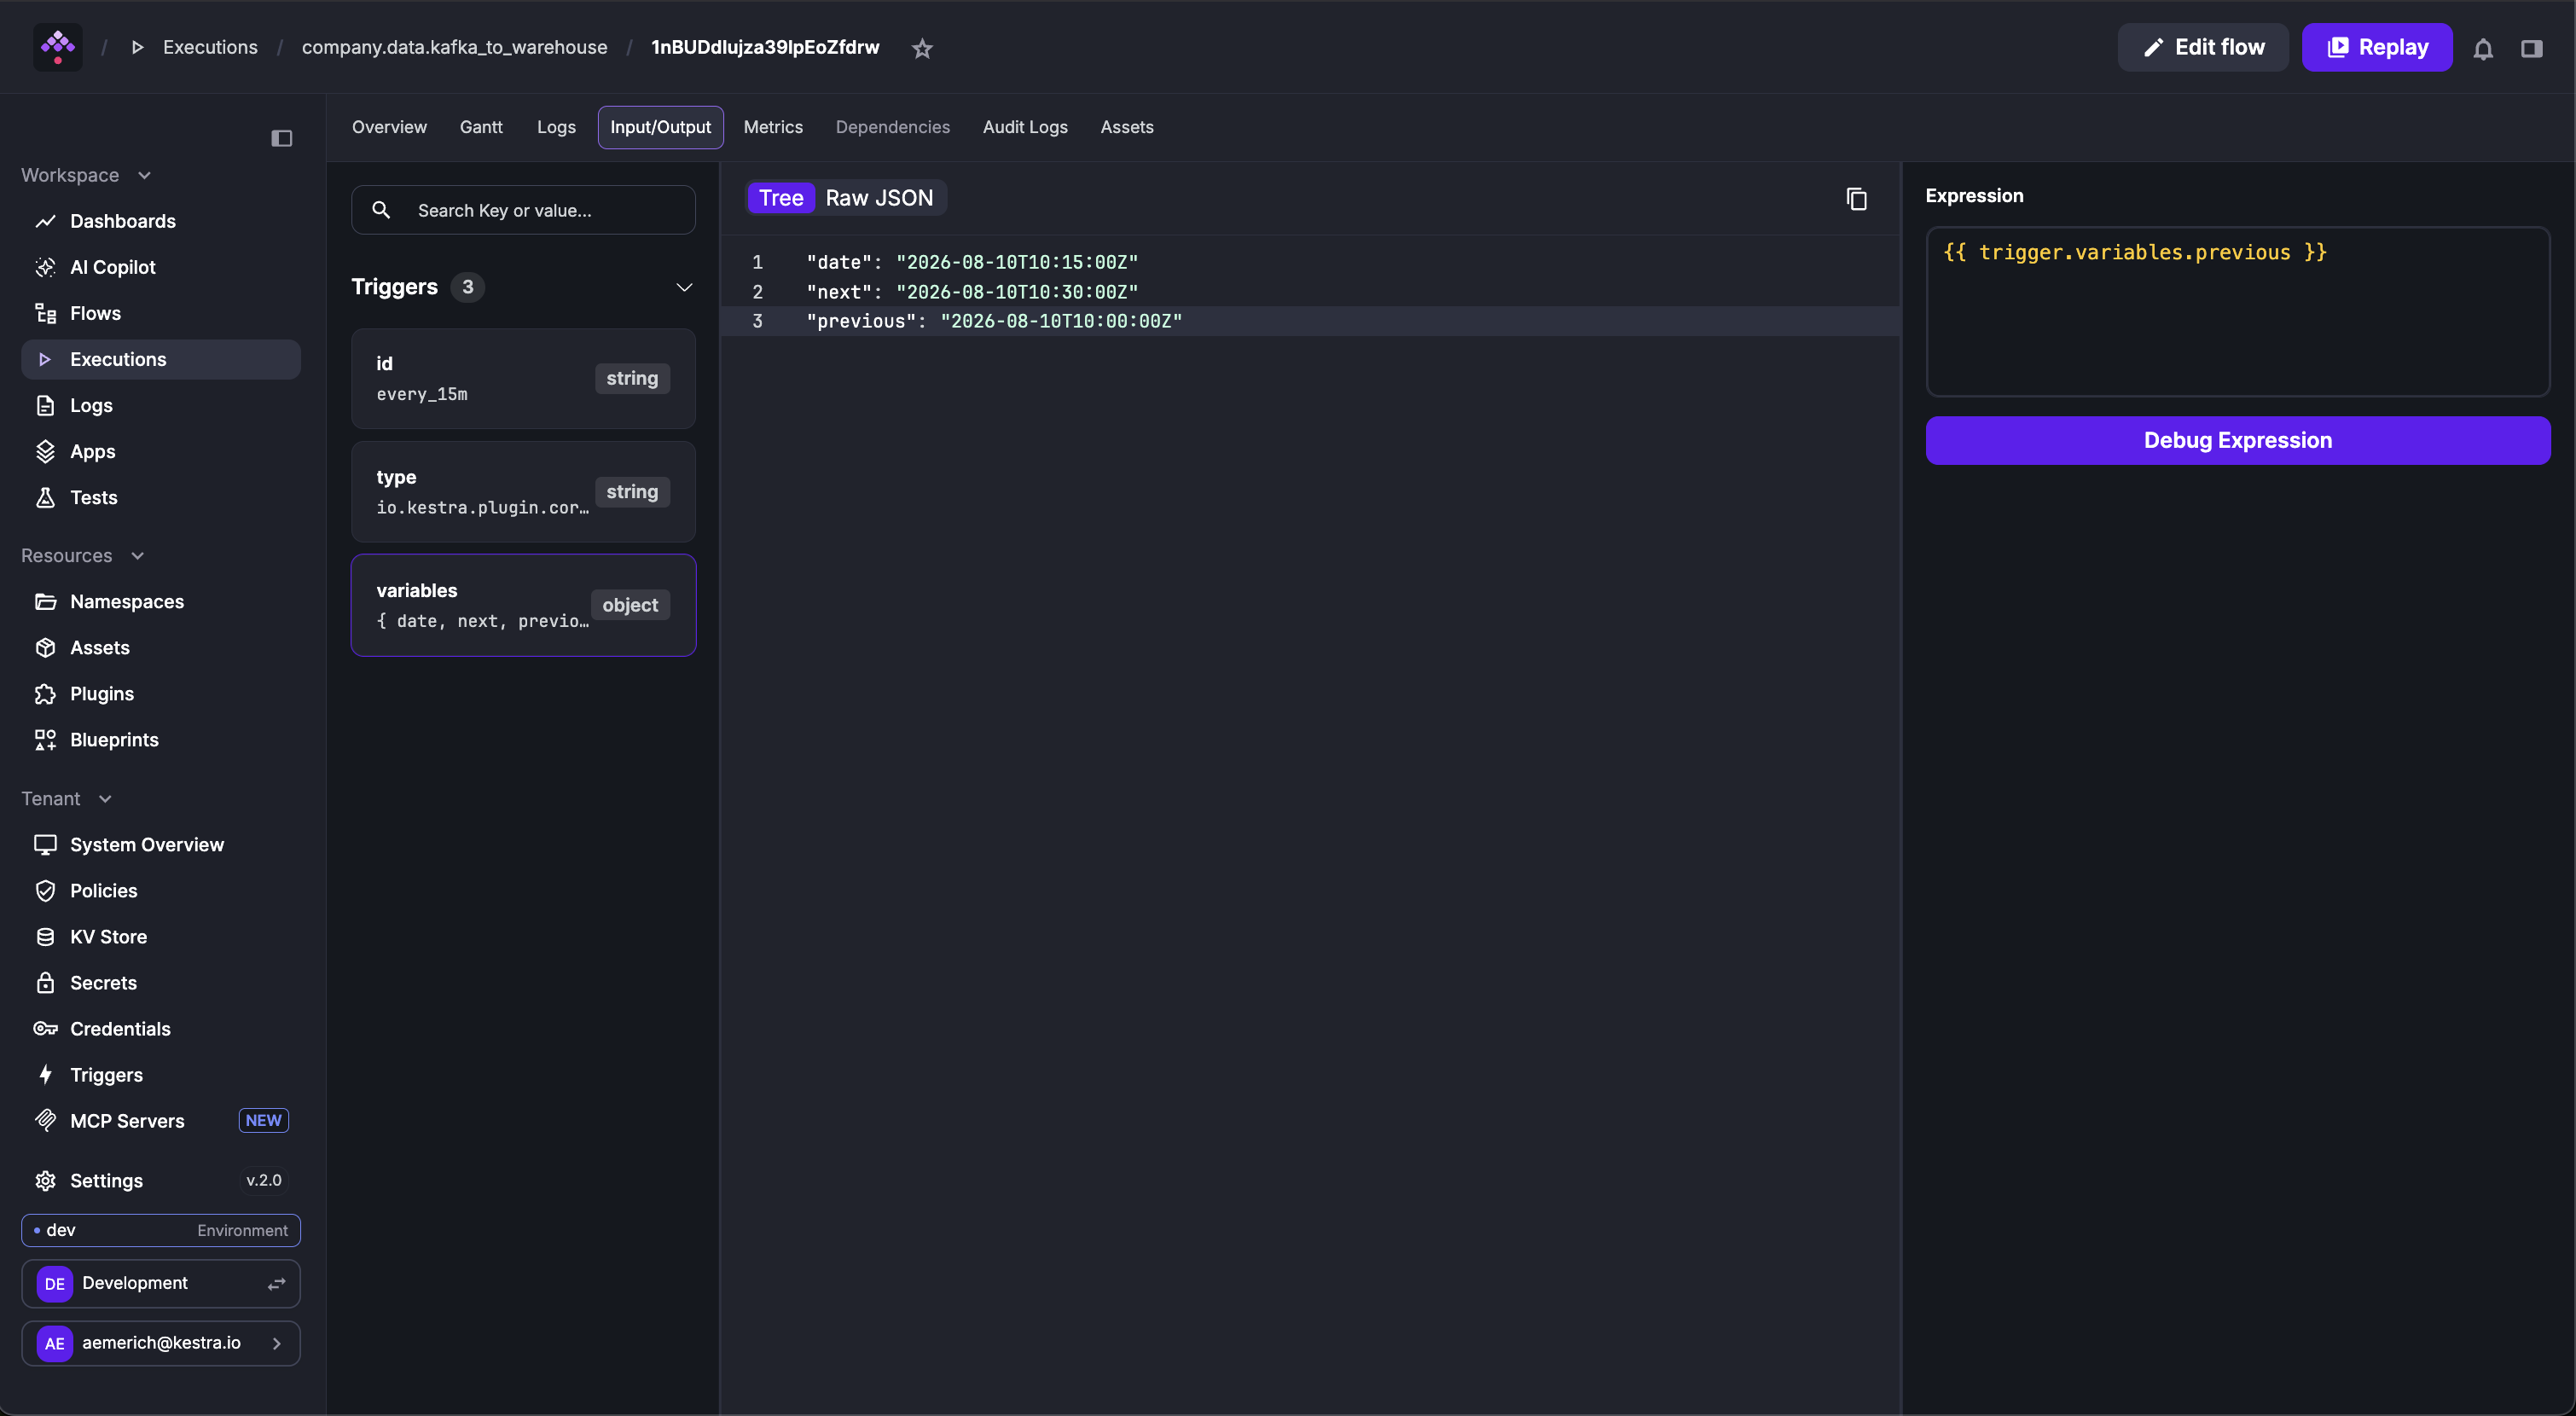The image size is (2576, 1416).
Task: Open Secrets page
Action: point(160,982)
